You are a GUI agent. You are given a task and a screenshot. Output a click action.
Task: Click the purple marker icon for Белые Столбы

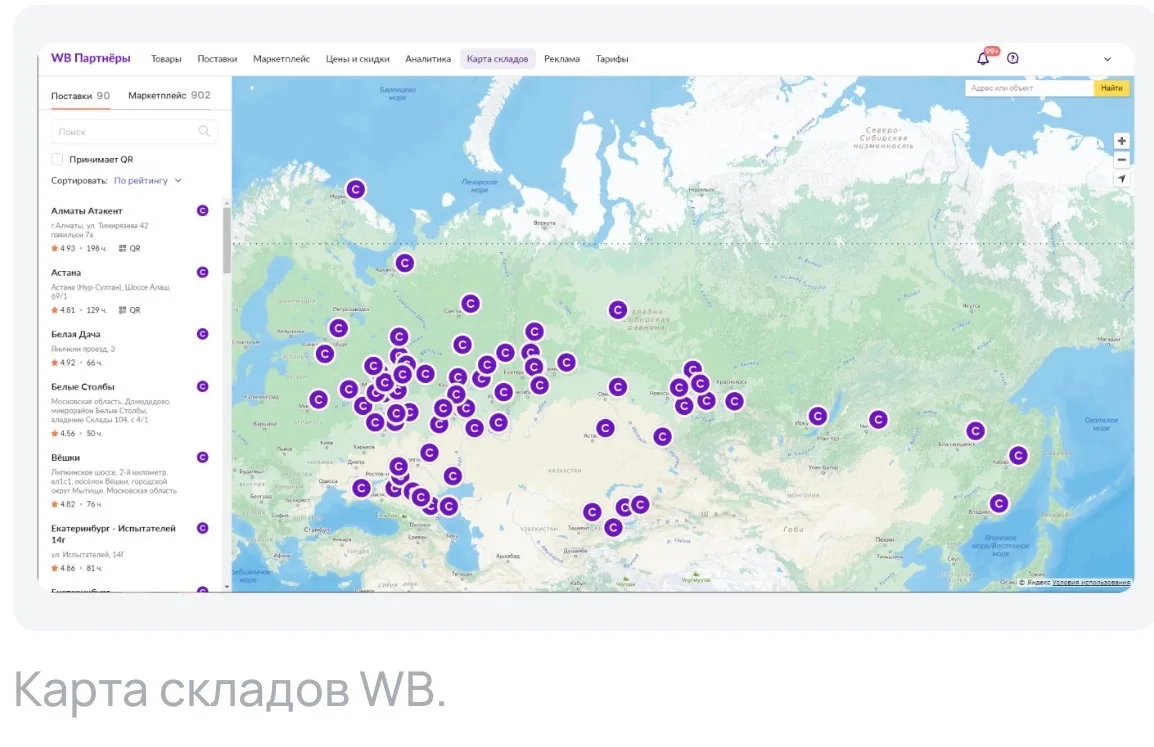coord(202,386)
